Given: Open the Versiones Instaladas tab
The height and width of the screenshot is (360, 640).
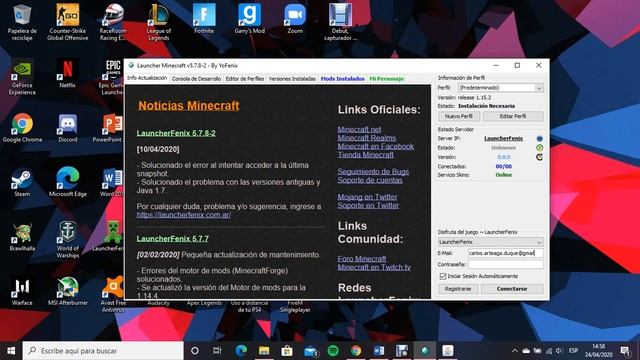Looking at the screenshot, I should click(292, 79).
